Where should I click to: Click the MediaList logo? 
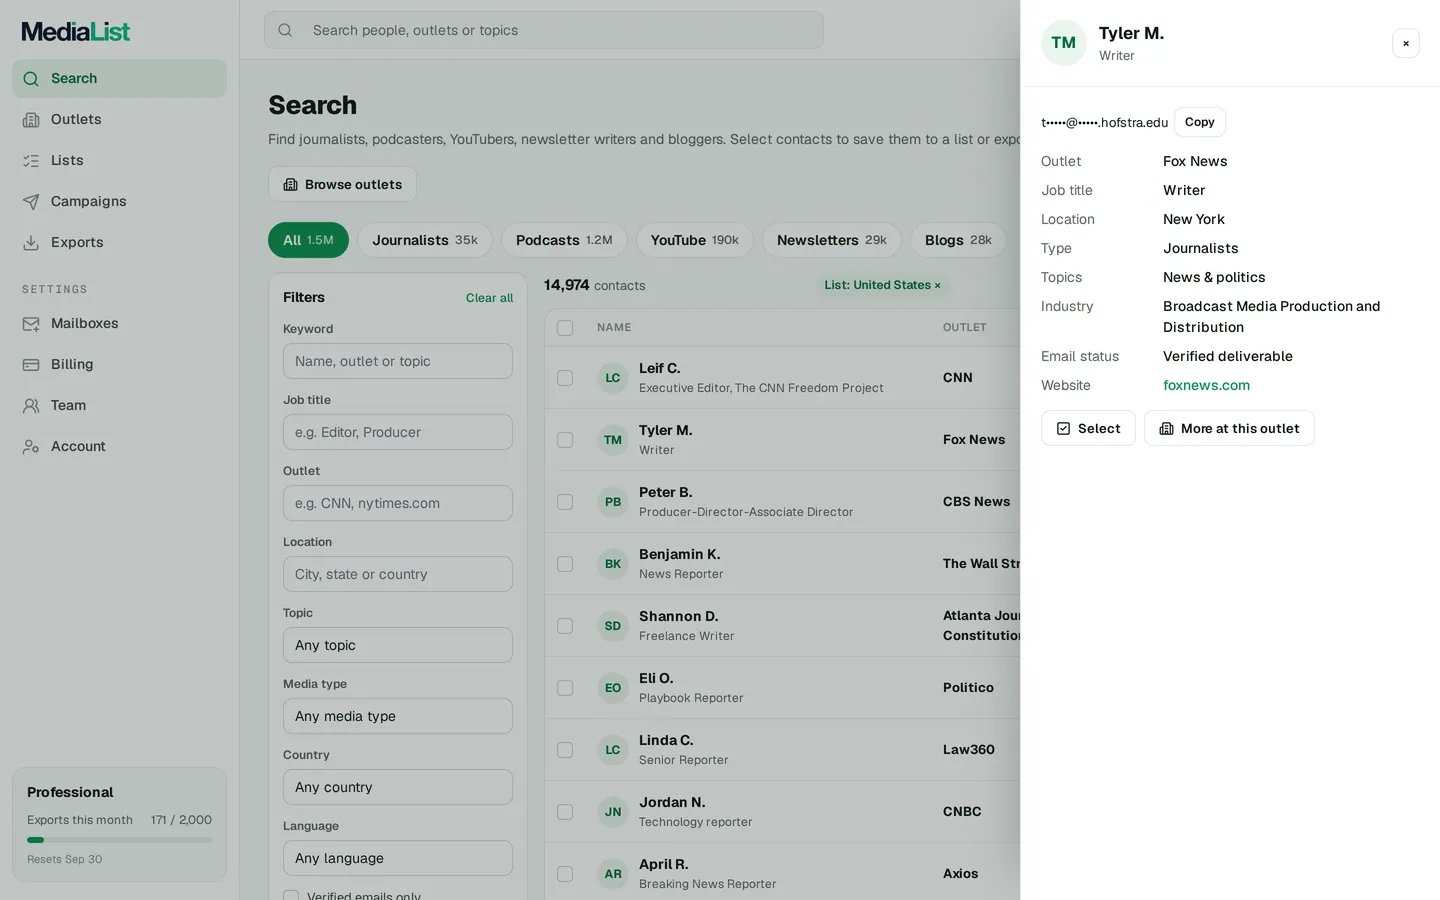pos(76,32)
